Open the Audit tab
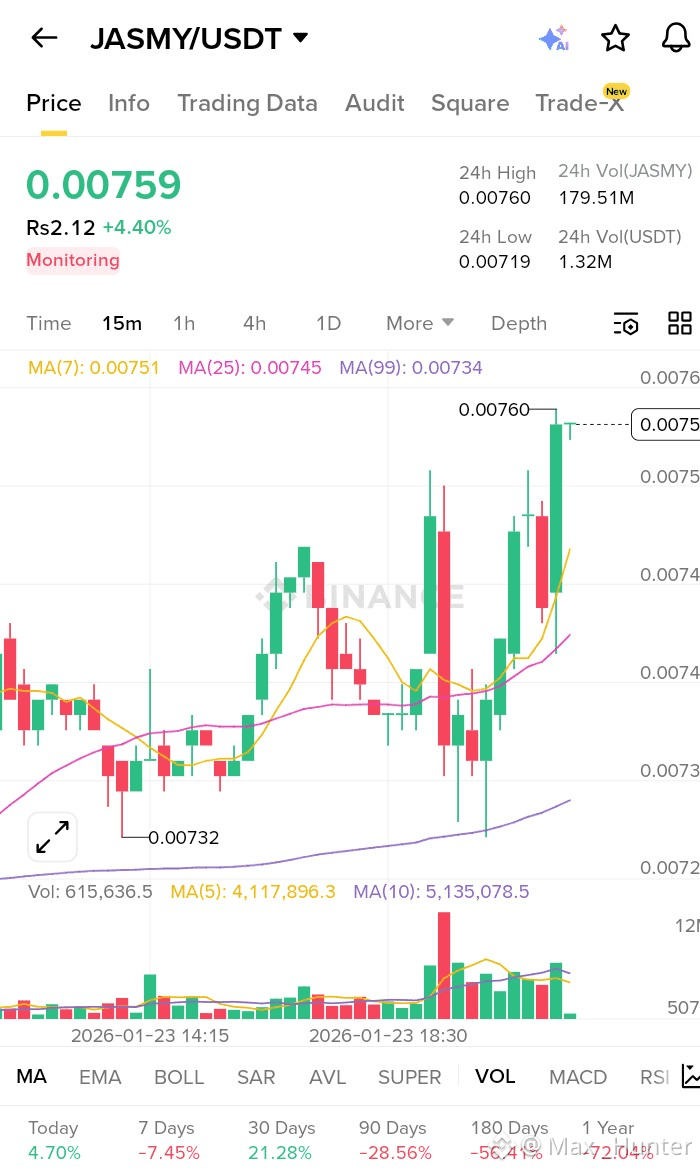The image size is (700, 1171). [374, 103]
